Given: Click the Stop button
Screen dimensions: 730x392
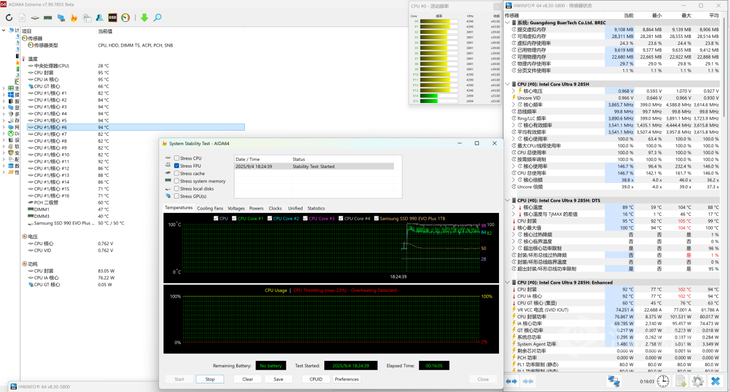Looking at the screenshot, I should point(210,379).
